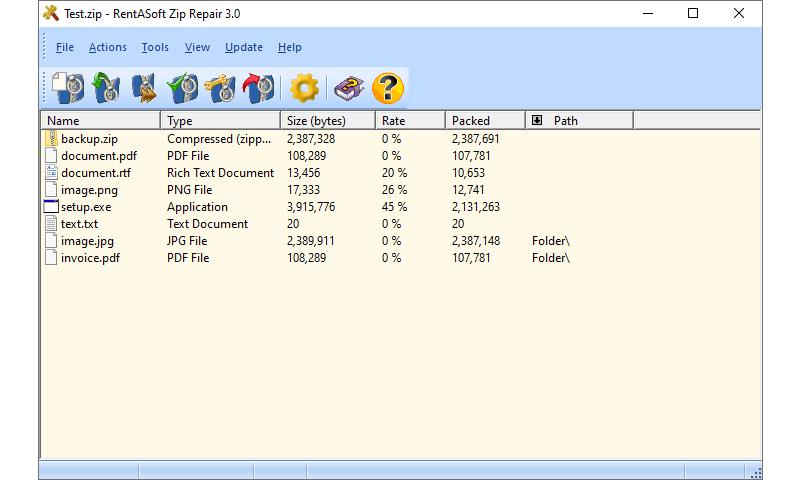Image resolution: width=800 pixels, height=480 pixels.
Task: Select the text.txt file name
Action: (x=79, y=223)
